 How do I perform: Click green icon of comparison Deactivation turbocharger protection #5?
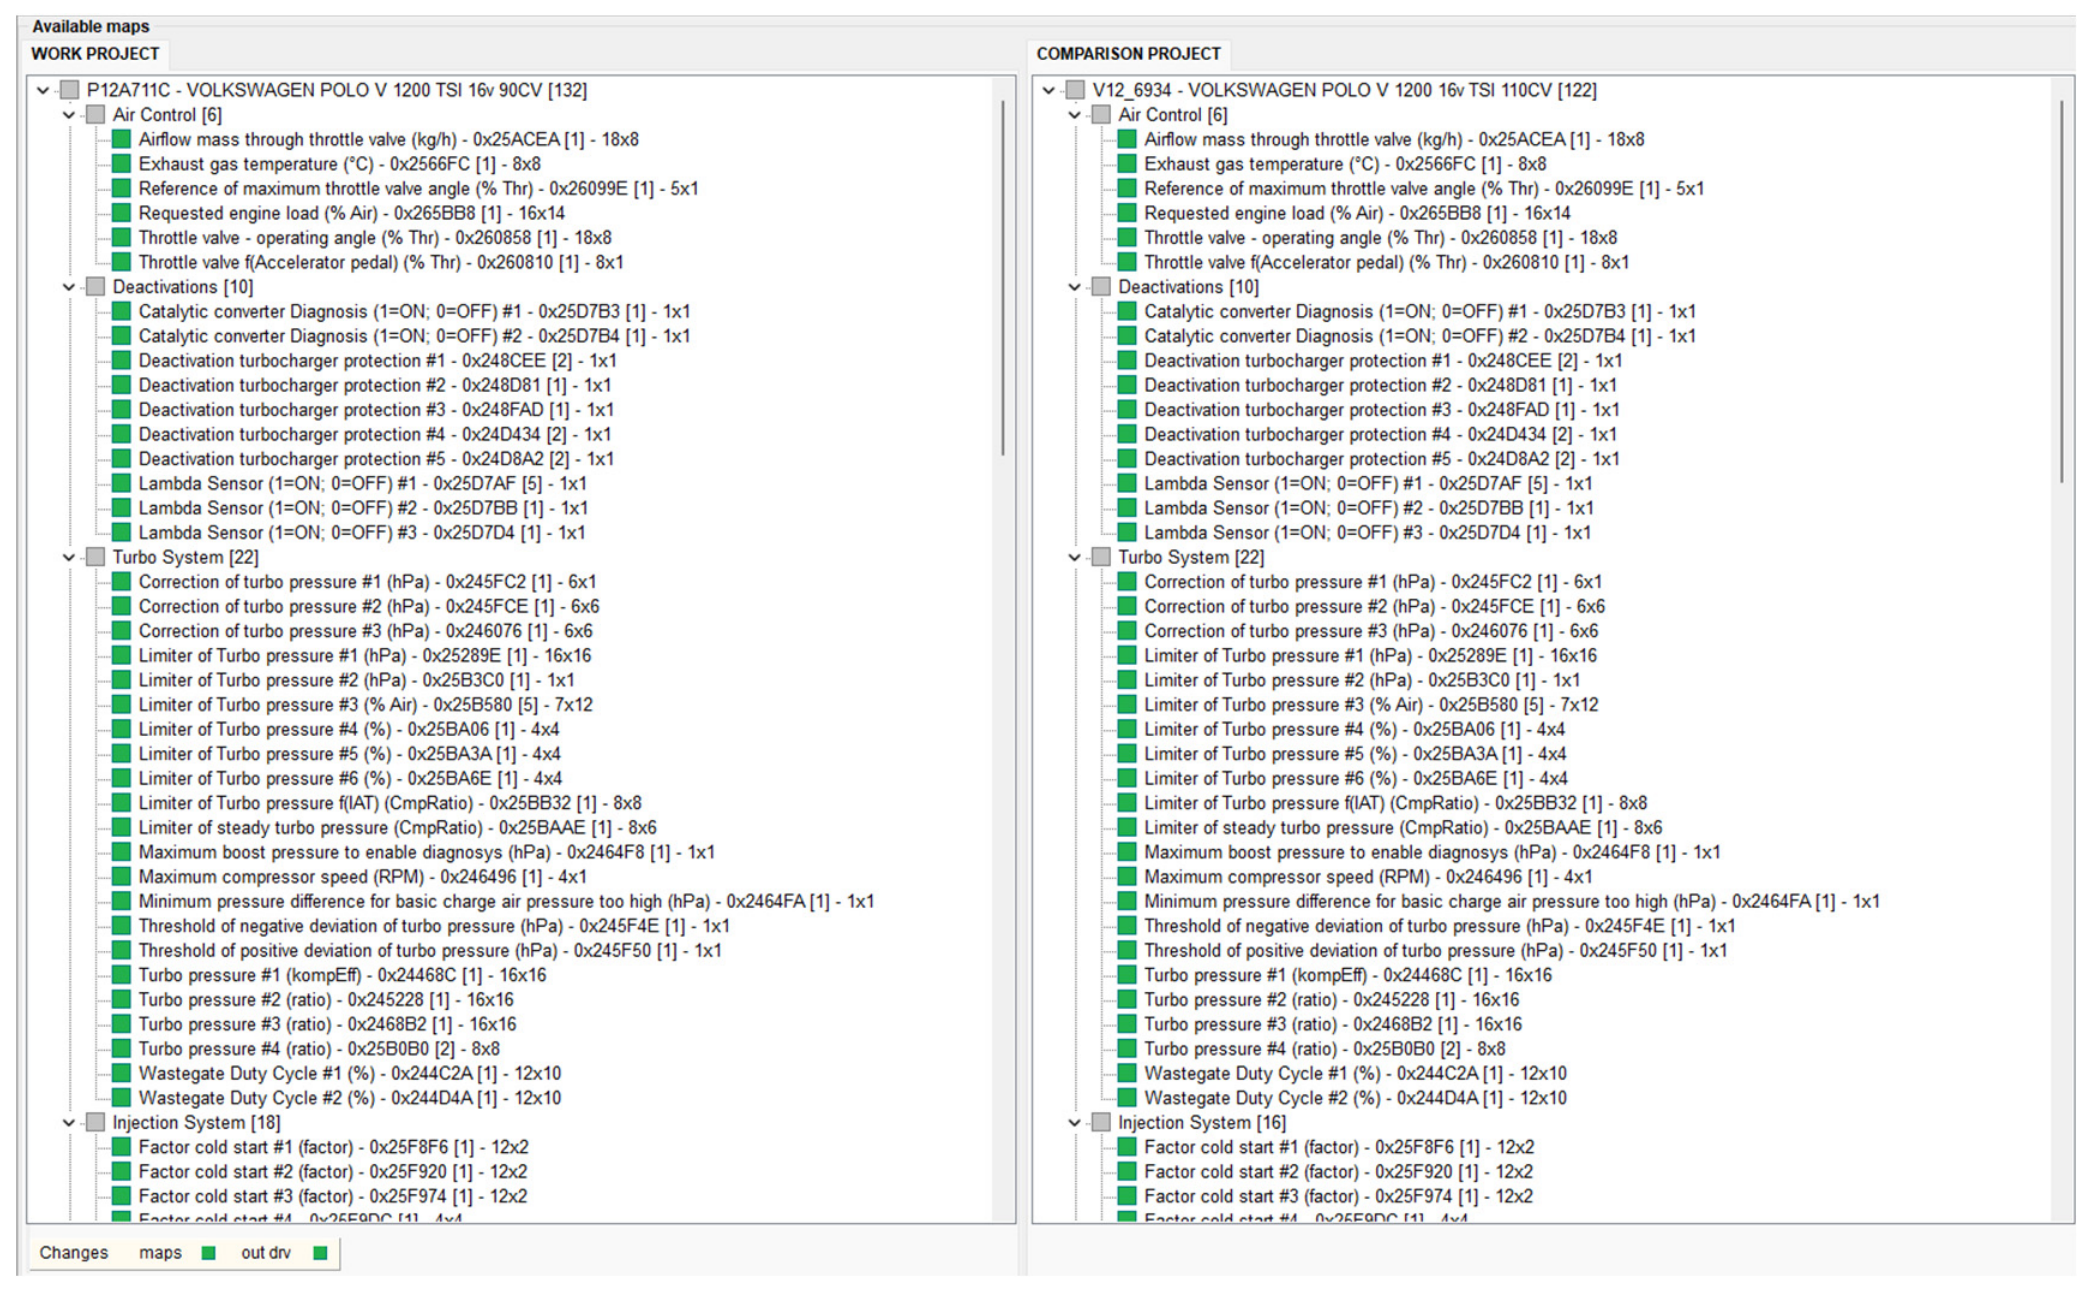click(1127, 459)
